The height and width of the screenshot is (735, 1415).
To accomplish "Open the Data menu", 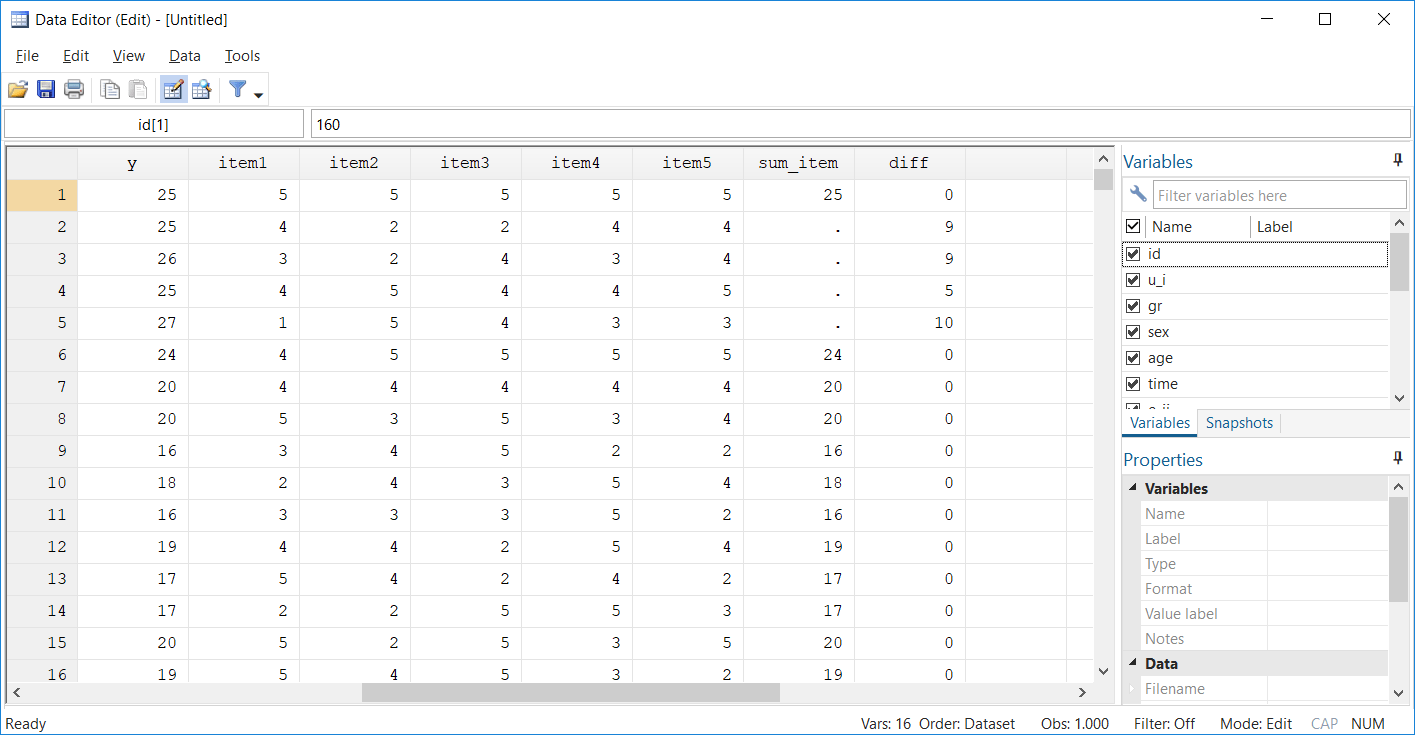I will click(184, 56).
